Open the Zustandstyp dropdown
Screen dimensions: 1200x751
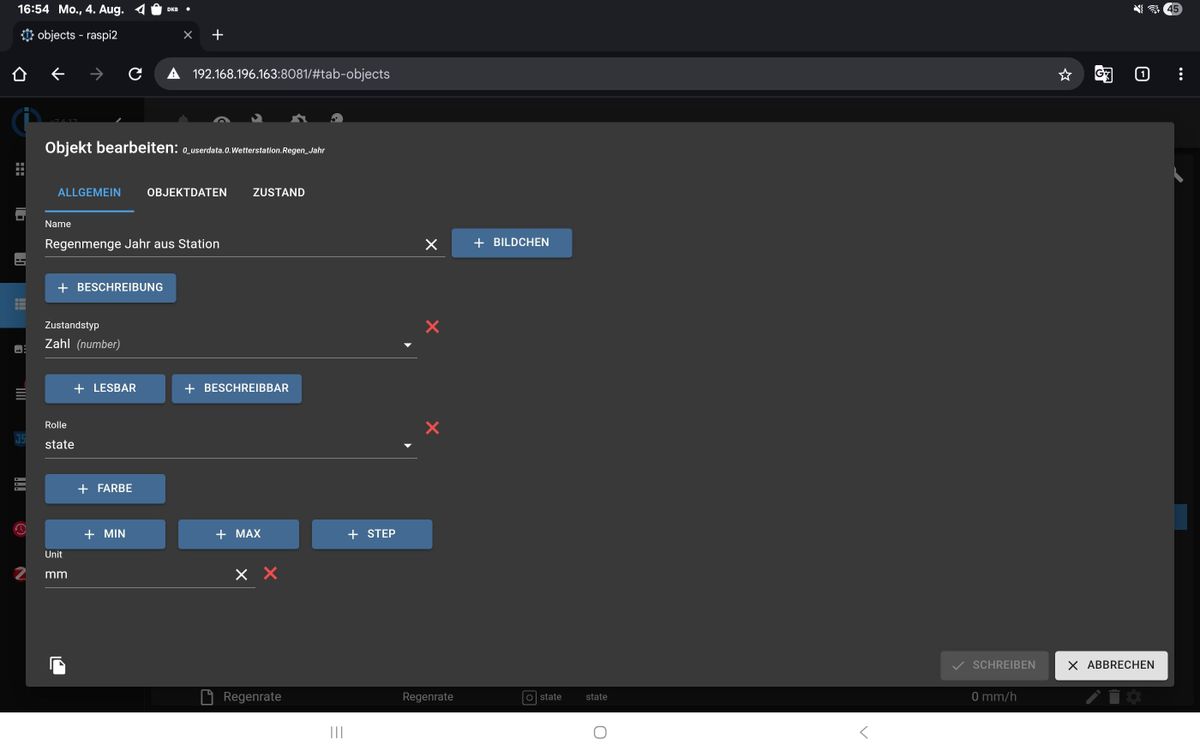point(231,344)
